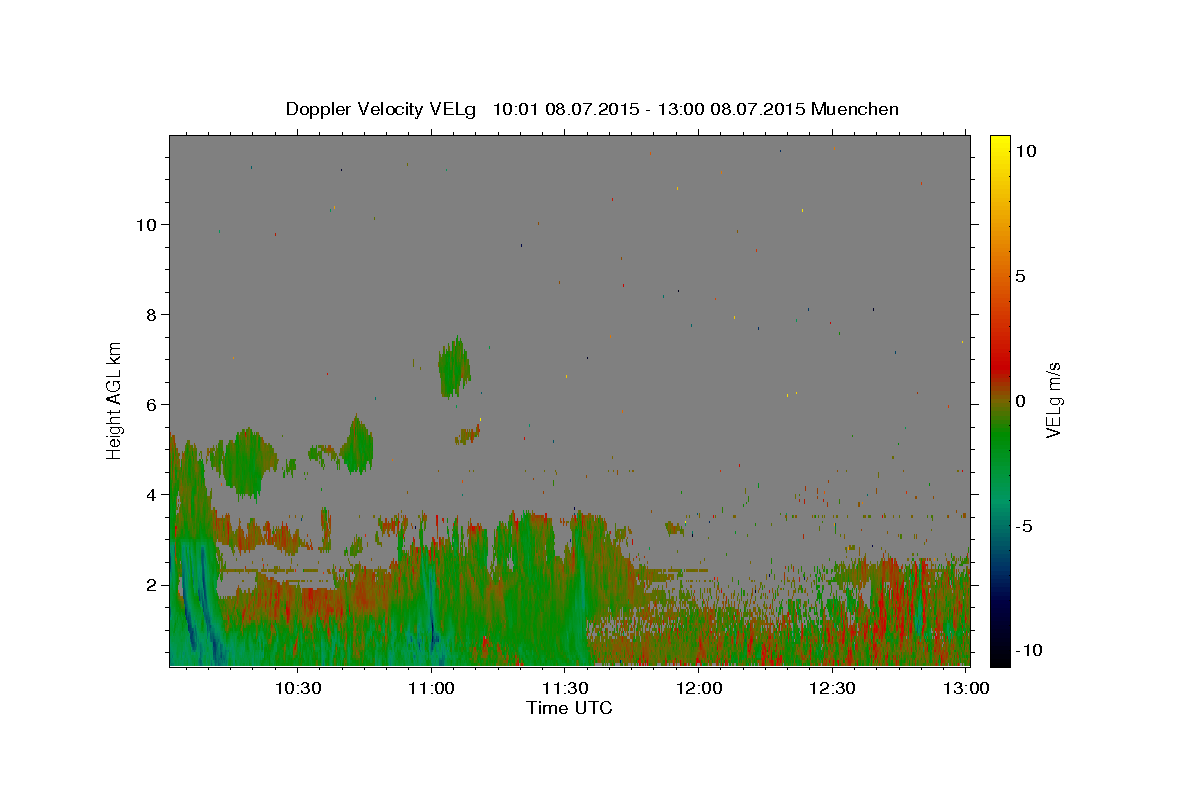Click the 11:00 time tick label
This screenshot has width=1200, height=800.
coord(432,688)
